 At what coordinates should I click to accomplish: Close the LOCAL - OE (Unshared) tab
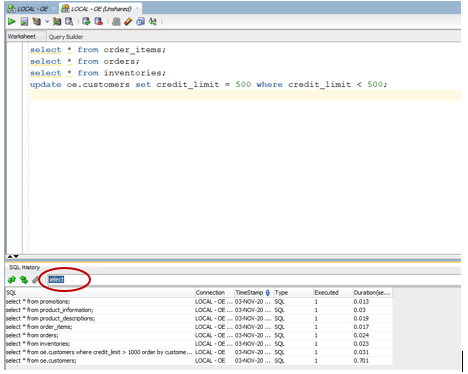click(x=137, y=9)
